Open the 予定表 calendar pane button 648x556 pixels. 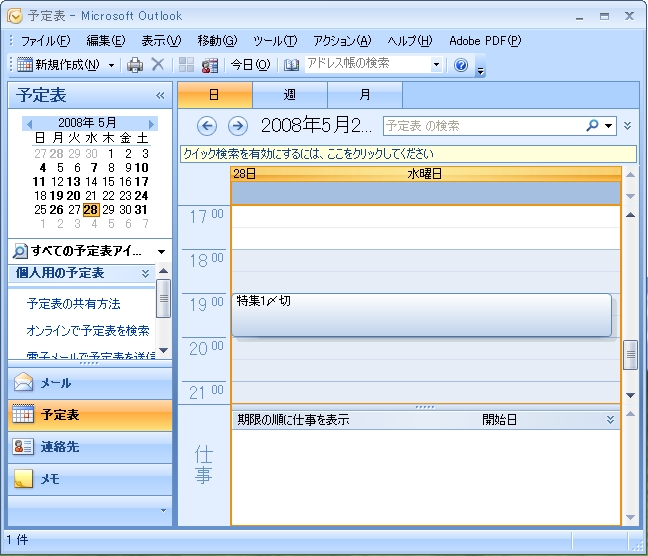pos(90,415)
